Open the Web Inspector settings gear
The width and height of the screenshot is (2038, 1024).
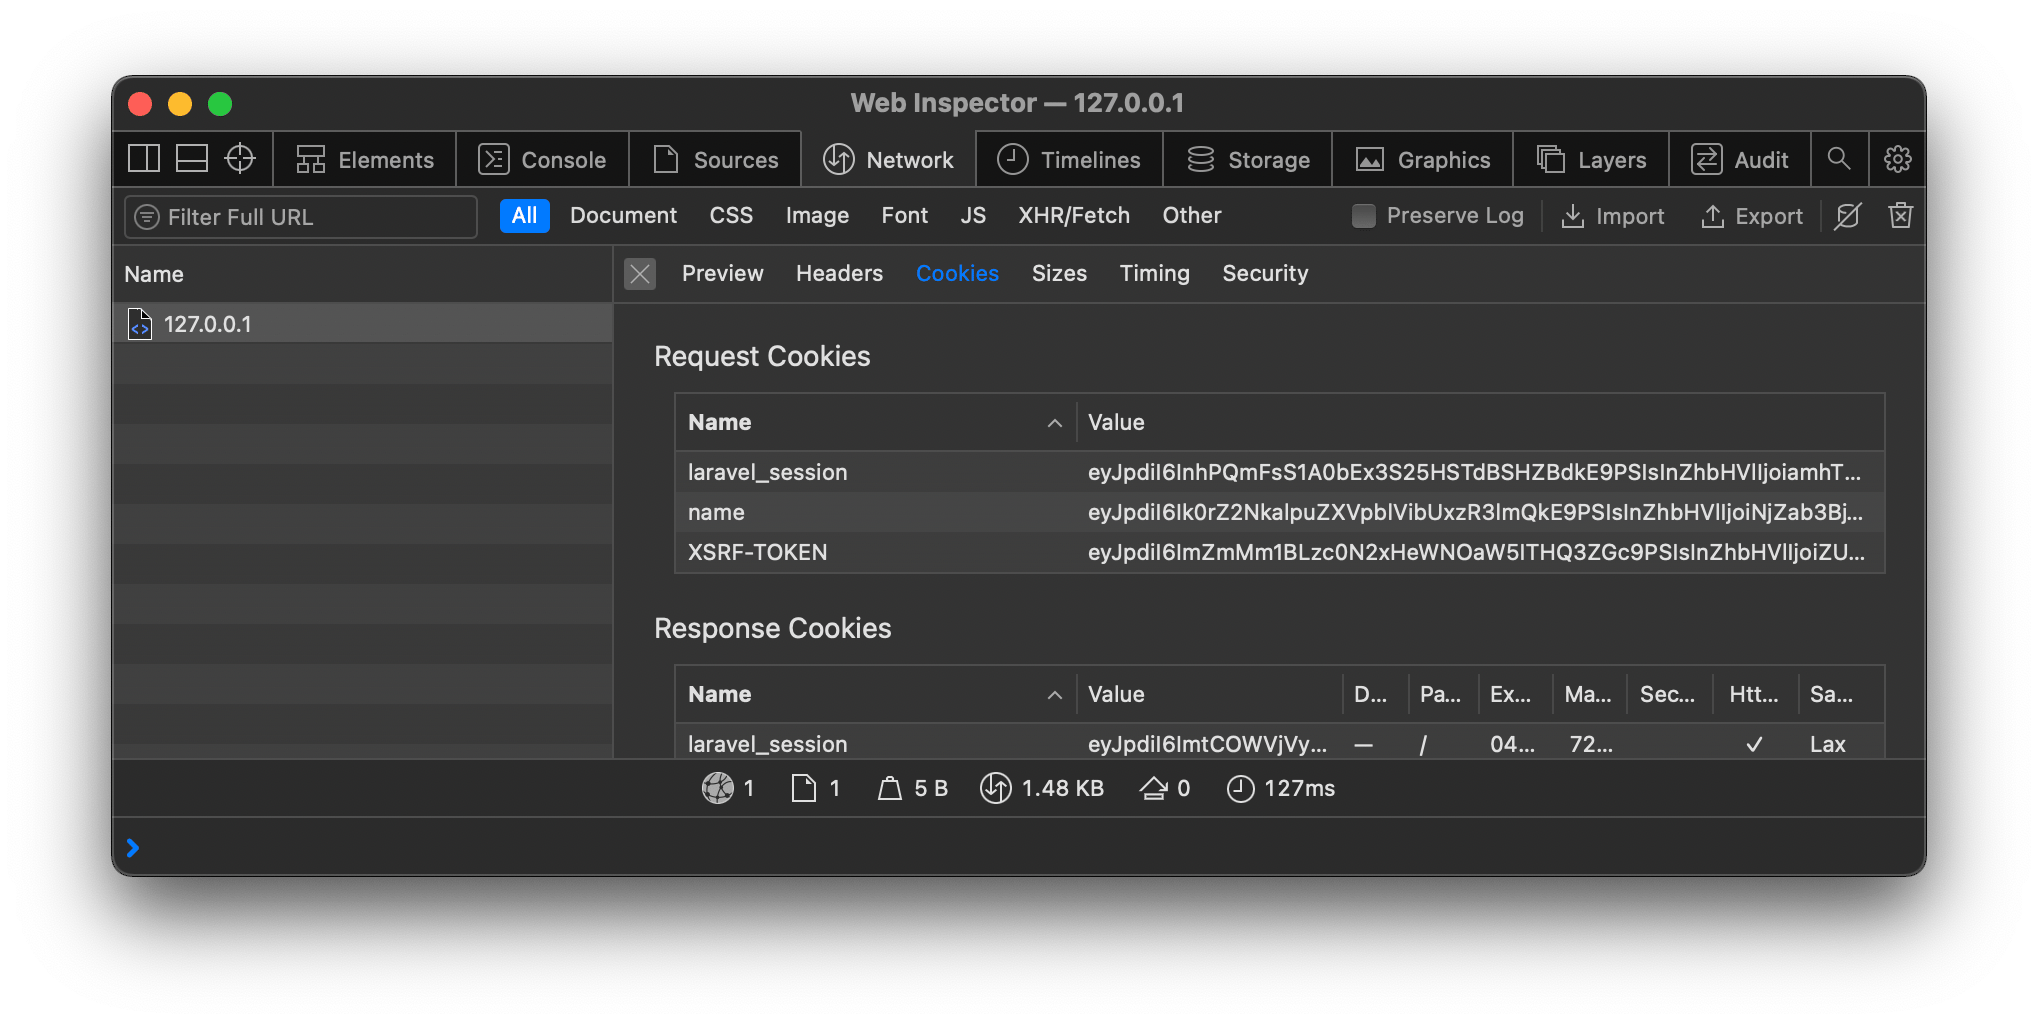point(1897,159)
